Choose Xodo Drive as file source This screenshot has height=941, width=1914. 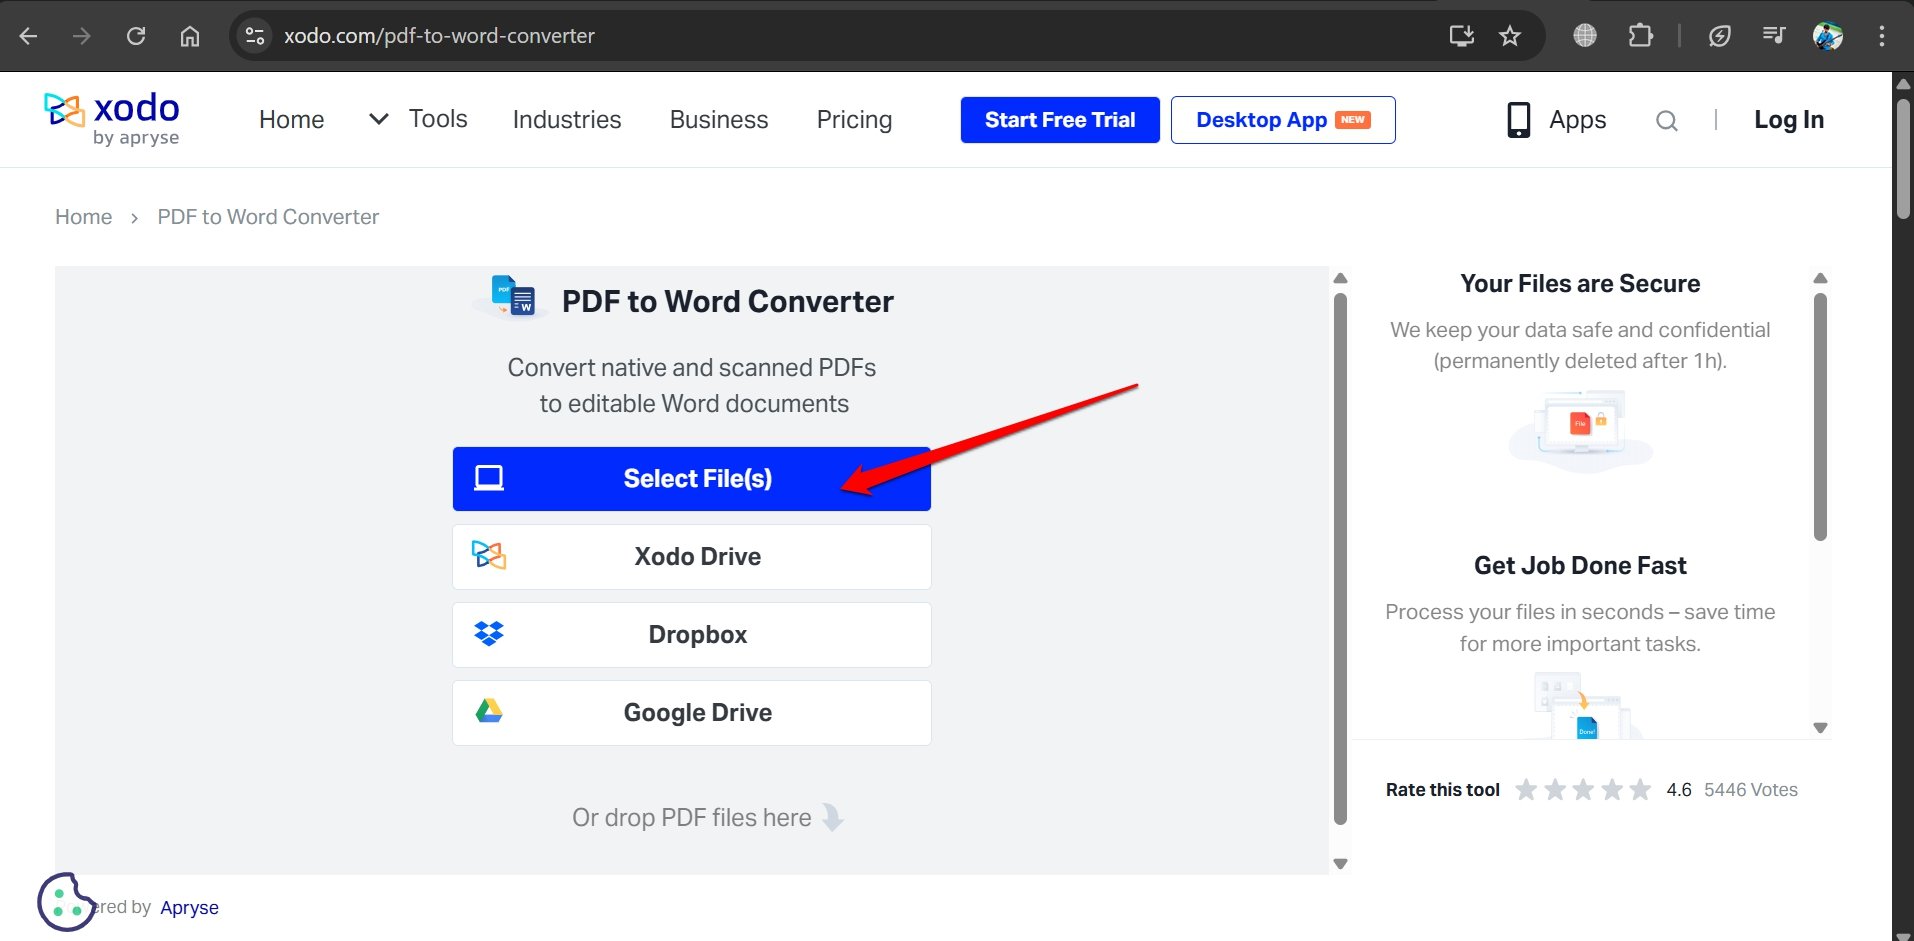[692, 557]
